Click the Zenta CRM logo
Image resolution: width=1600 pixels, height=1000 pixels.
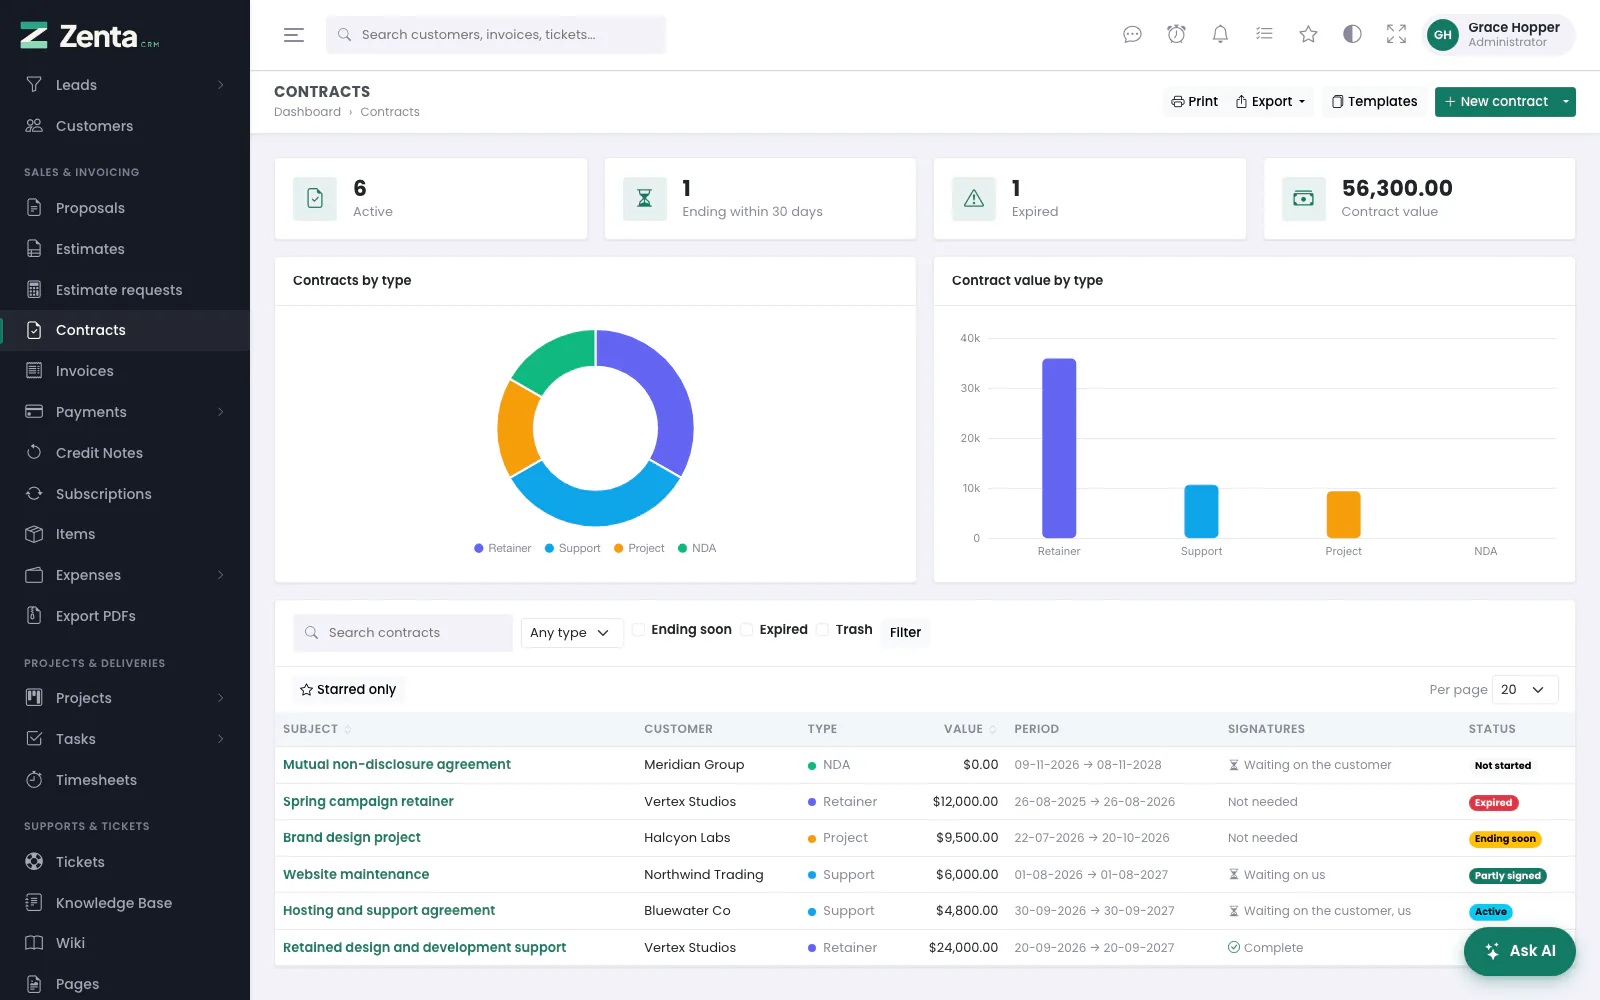(x=90, y=37)
